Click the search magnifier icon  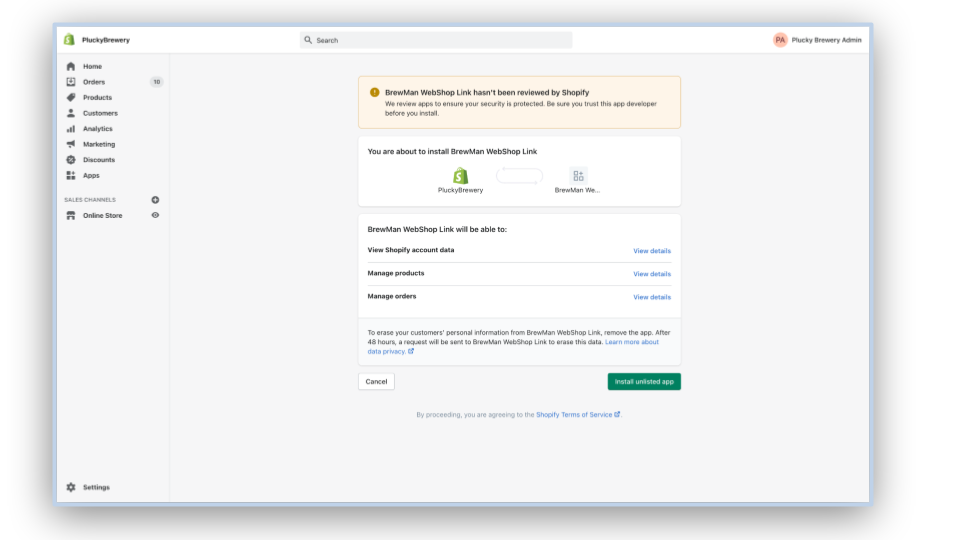click(x=308, y=40)
